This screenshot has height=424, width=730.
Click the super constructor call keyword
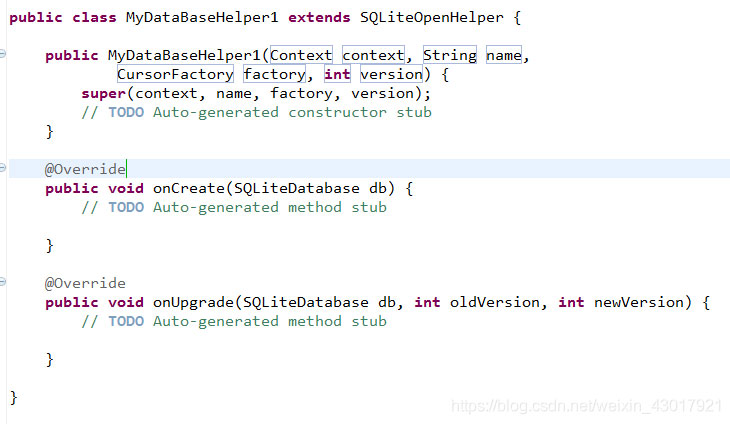103,94
